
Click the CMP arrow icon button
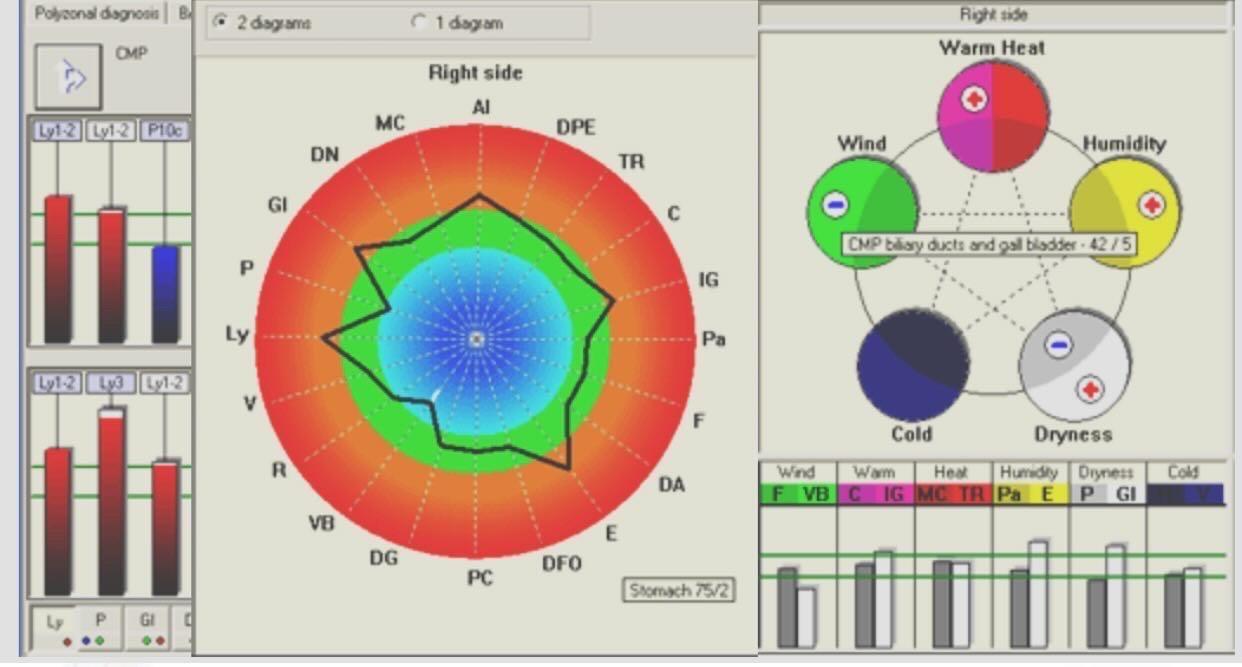tap(68, 77)
